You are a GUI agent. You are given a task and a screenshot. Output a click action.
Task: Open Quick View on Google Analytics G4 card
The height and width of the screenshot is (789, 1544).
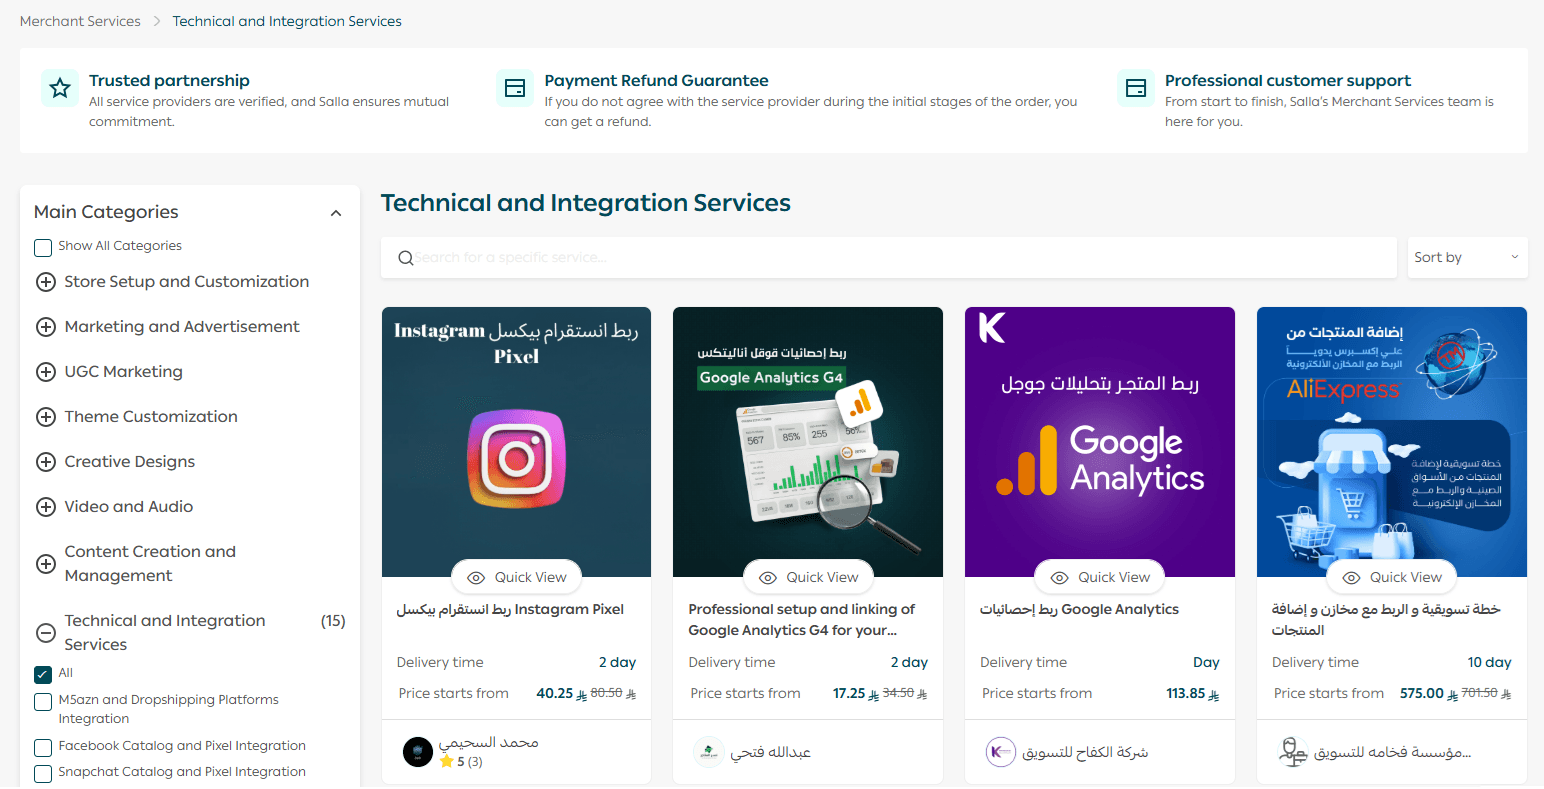click(809, 577)
